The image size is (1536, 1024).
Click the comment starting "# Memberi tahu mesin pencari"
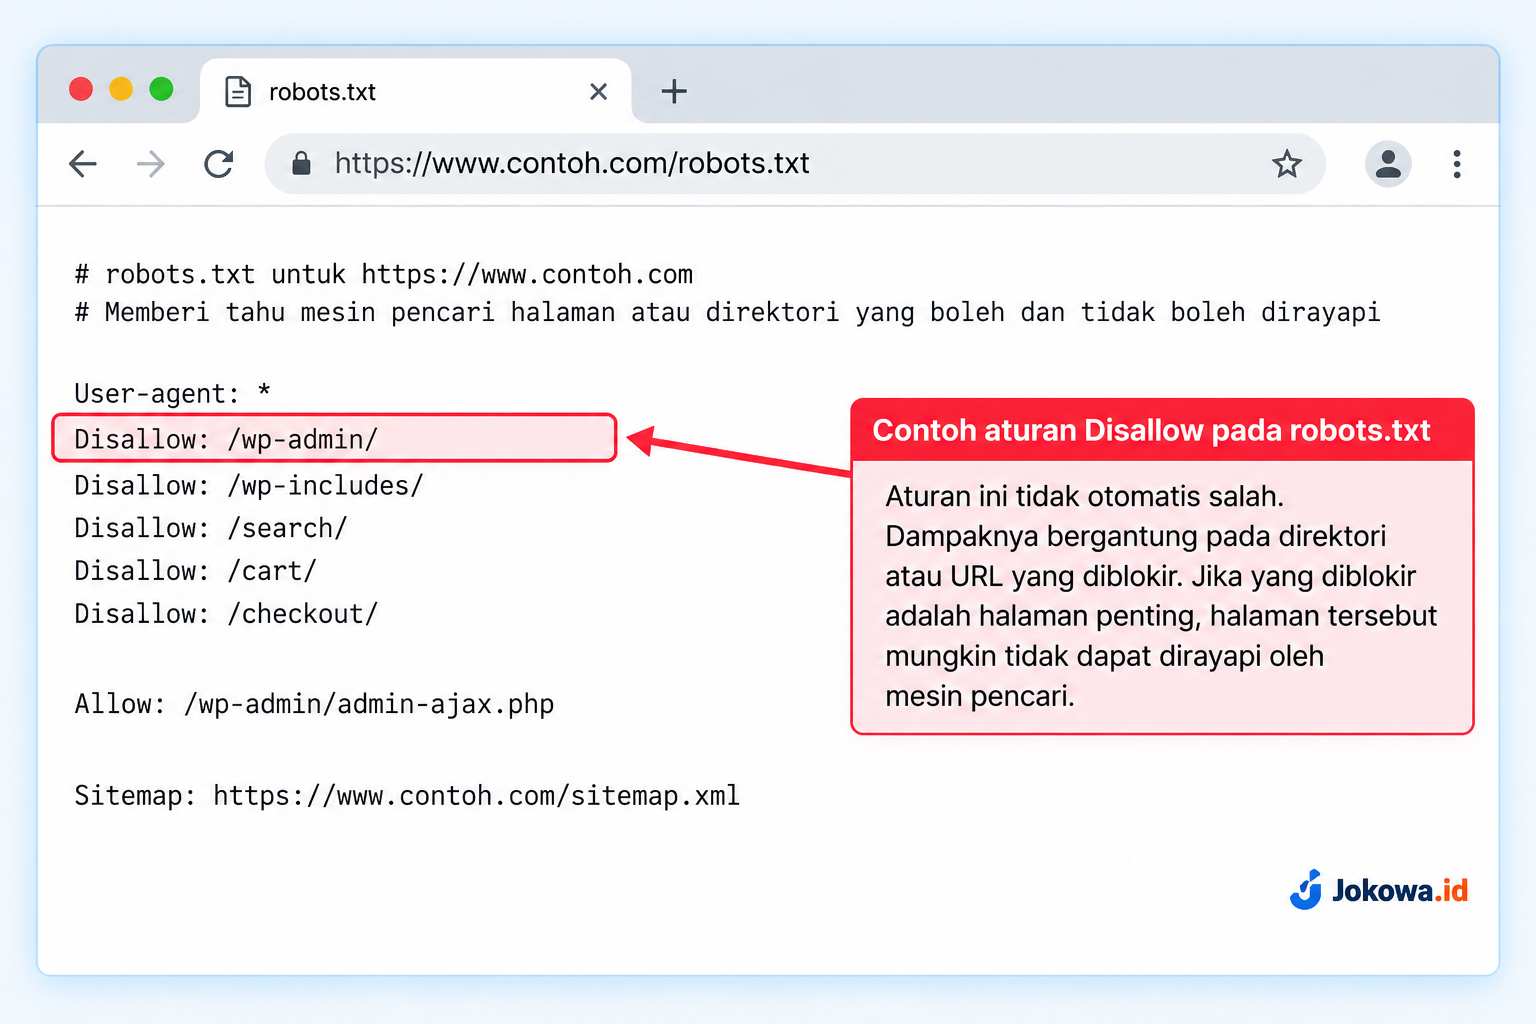pyautogui.click(x=727, y=312)
